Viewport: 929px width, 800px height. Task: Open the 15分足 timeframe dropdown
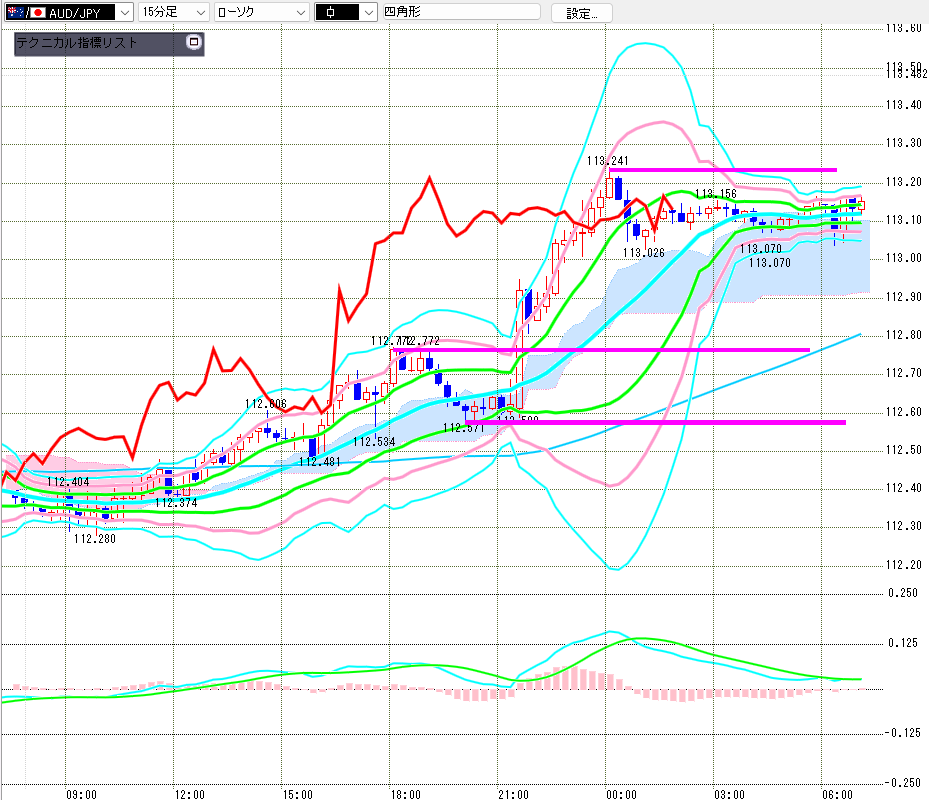174,12
